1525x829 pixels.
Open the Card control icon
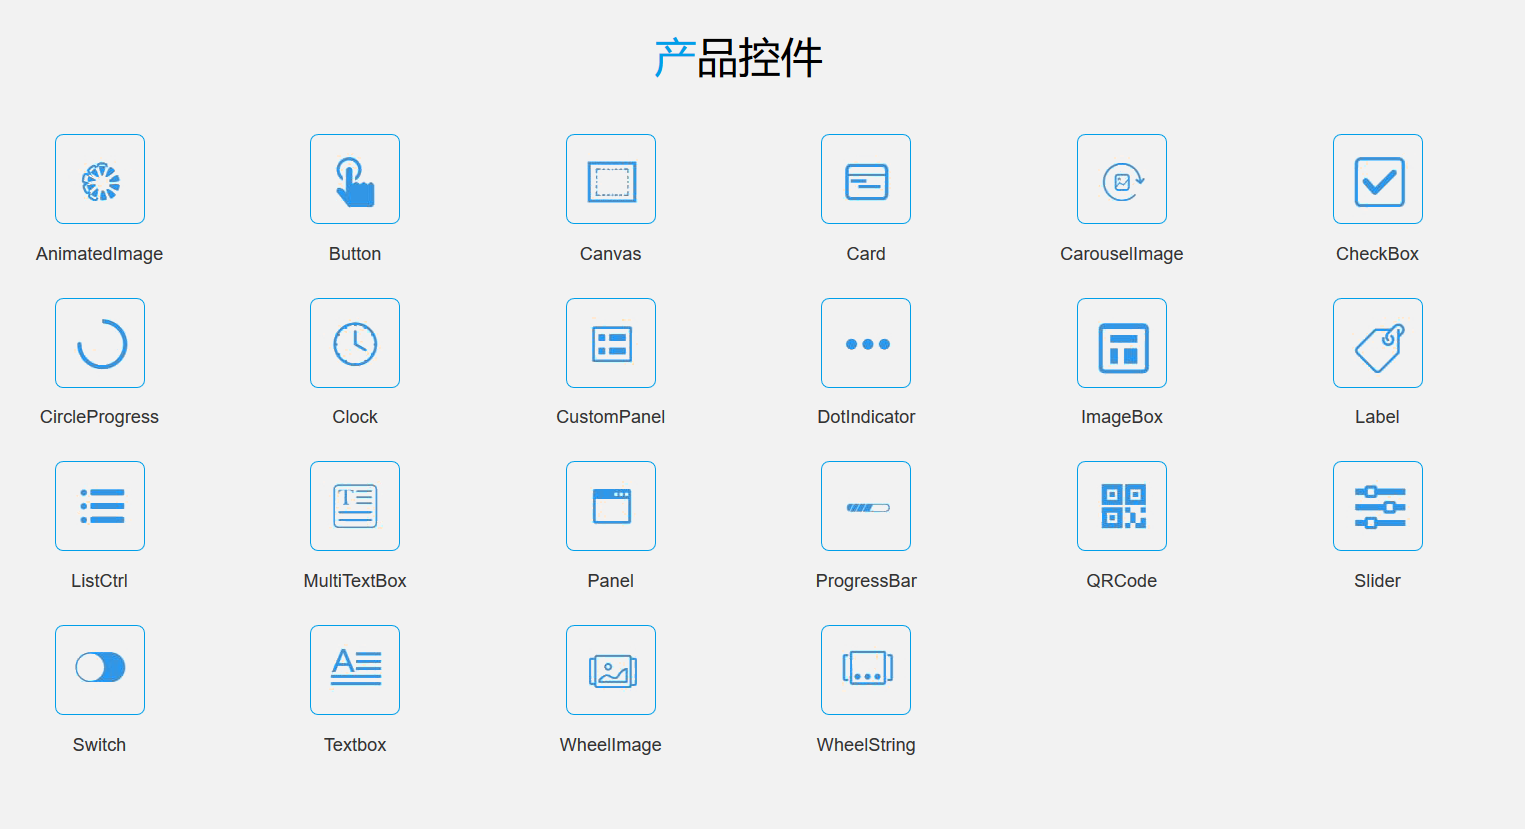coord(866,179)
